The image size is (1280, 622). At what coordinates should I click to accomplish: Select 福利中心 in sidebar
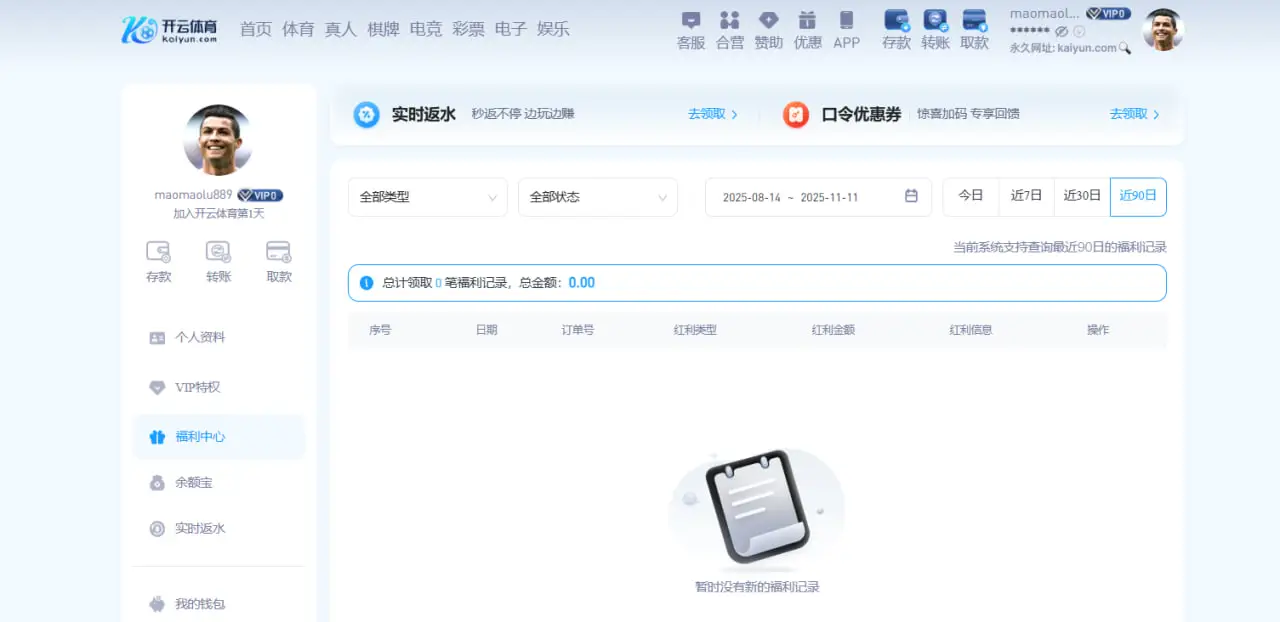click(x=218, y=437)
